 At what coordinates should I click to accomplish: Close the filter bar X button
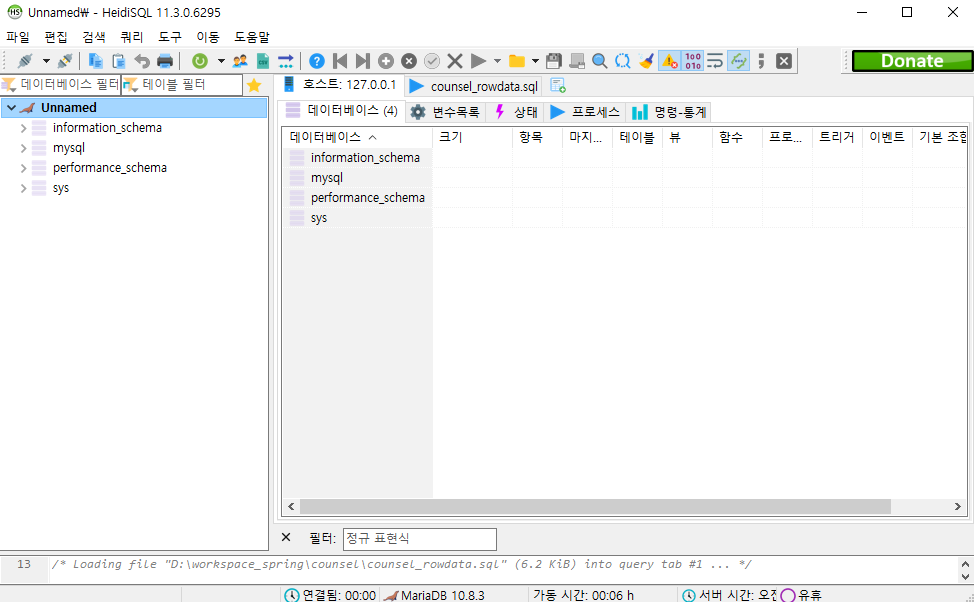(x=286, y=537)
